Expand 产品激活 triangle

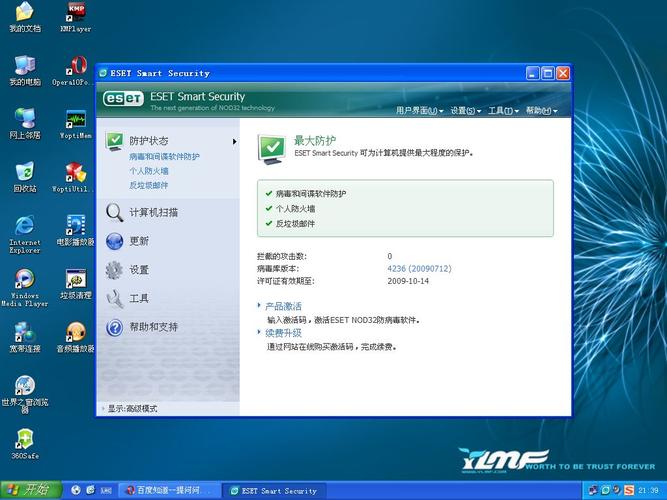[259, 305]
